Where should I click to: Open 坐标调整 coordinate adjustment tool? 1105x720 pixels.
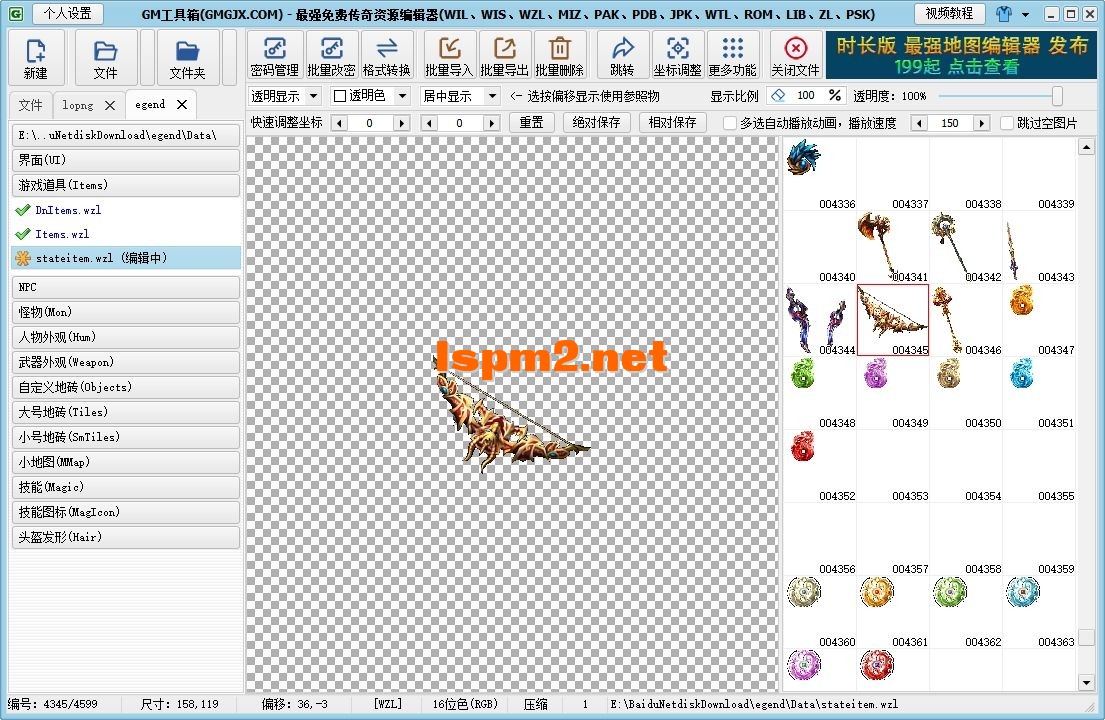coord(677,55)
